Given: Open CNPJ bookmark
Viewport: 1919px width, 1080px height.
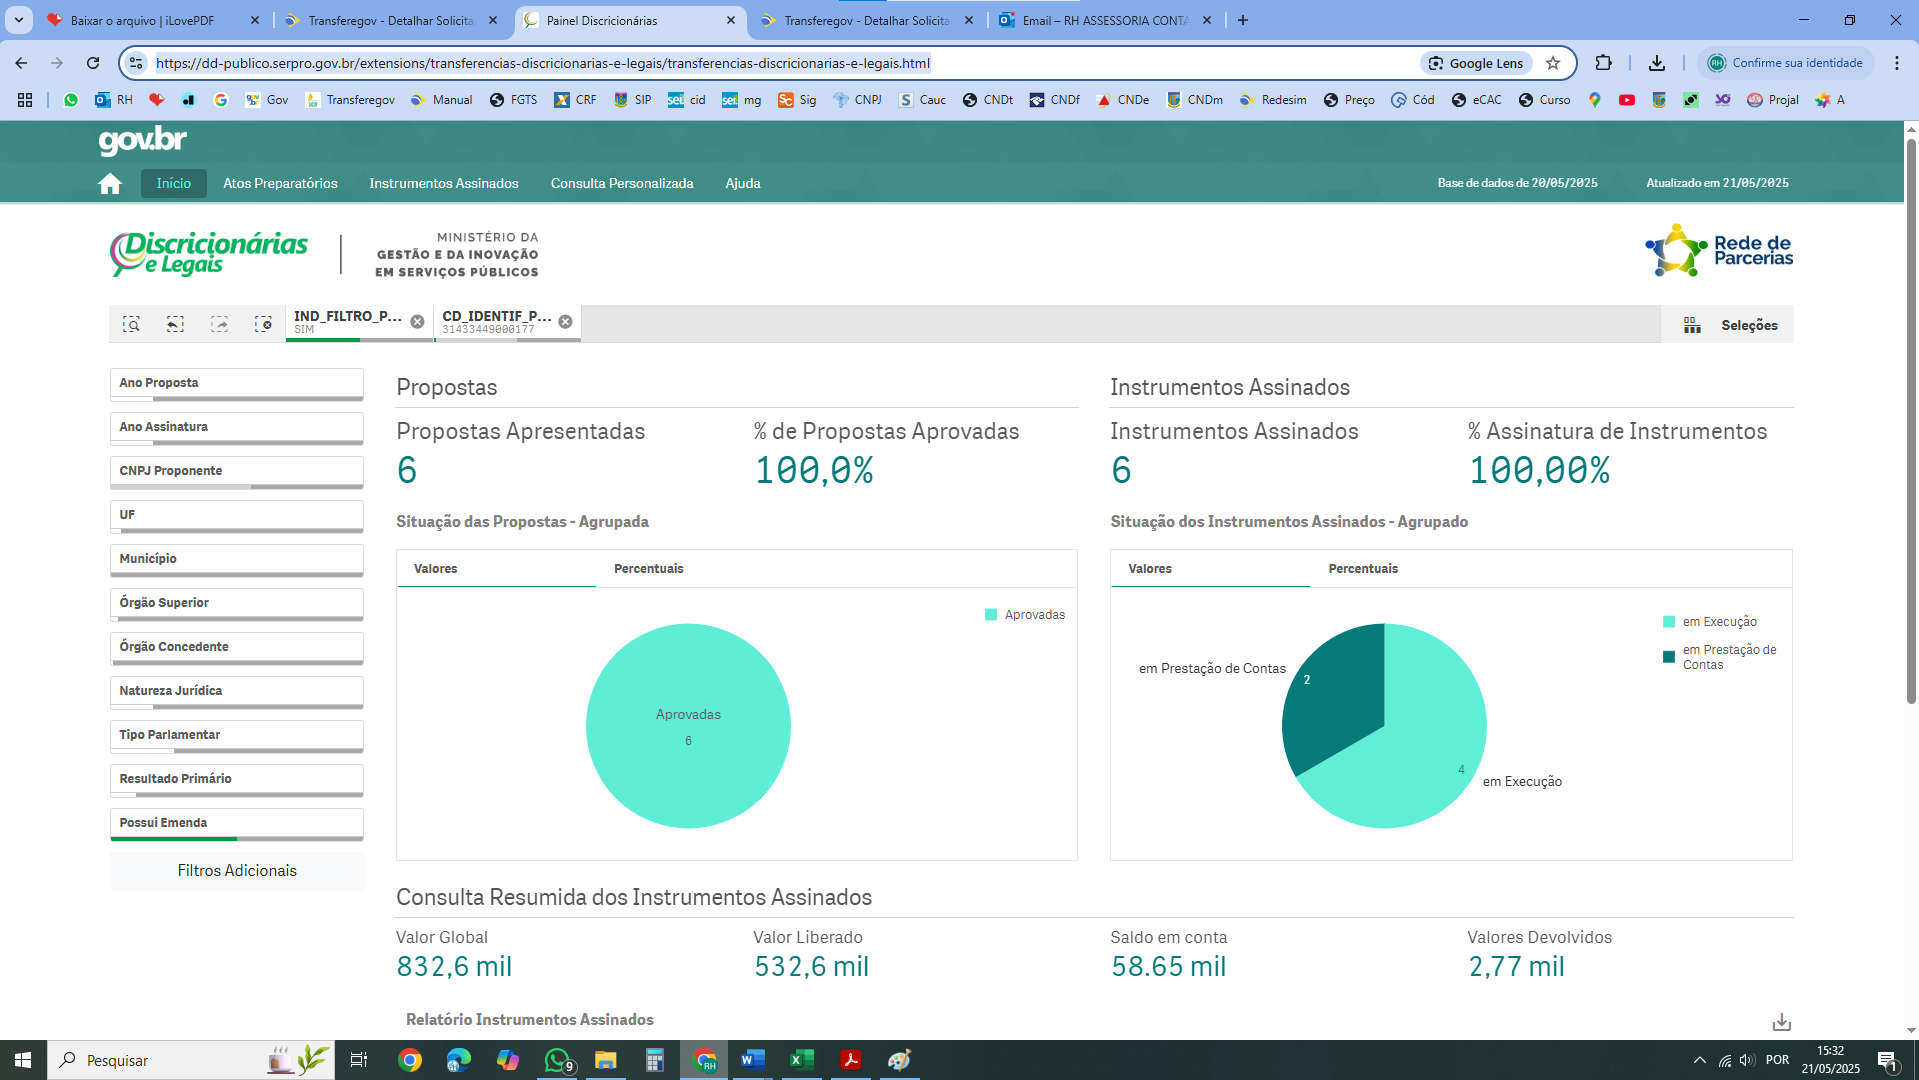Looking at the screenshot, I should click(857, 100).
